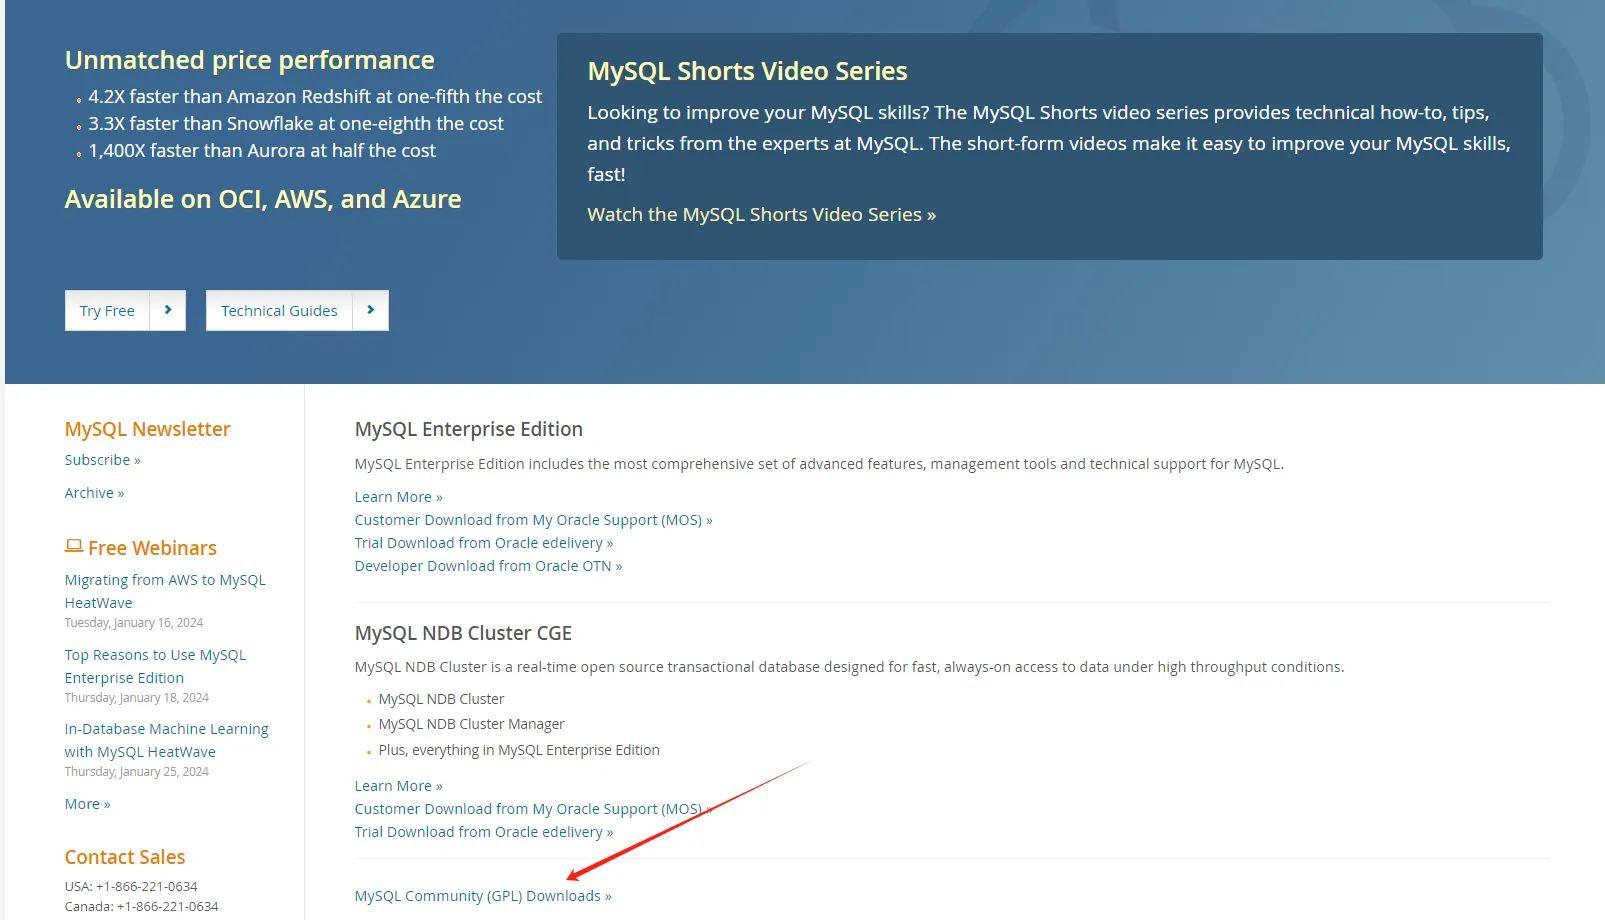The height and width of the screenshot is (920, 1605).
Task: Click the laptop icon next to Free Webinars
Action: [74, 546]
